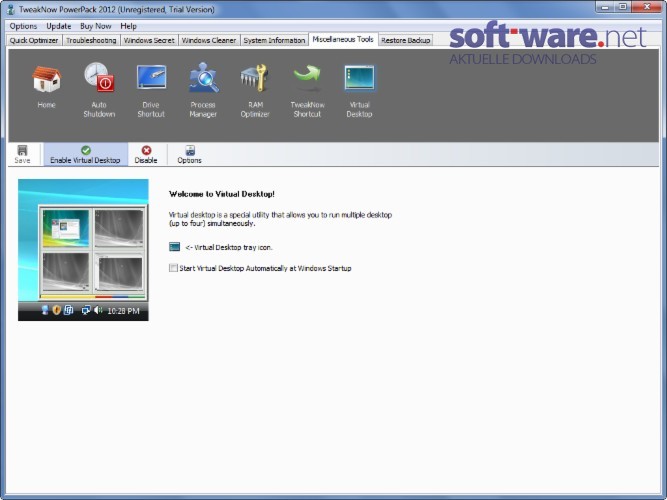The height and width of the screenshot is (500, 667).
Task: Close the TweakNow PowerPack window
Action: click(x=647, y=7)
